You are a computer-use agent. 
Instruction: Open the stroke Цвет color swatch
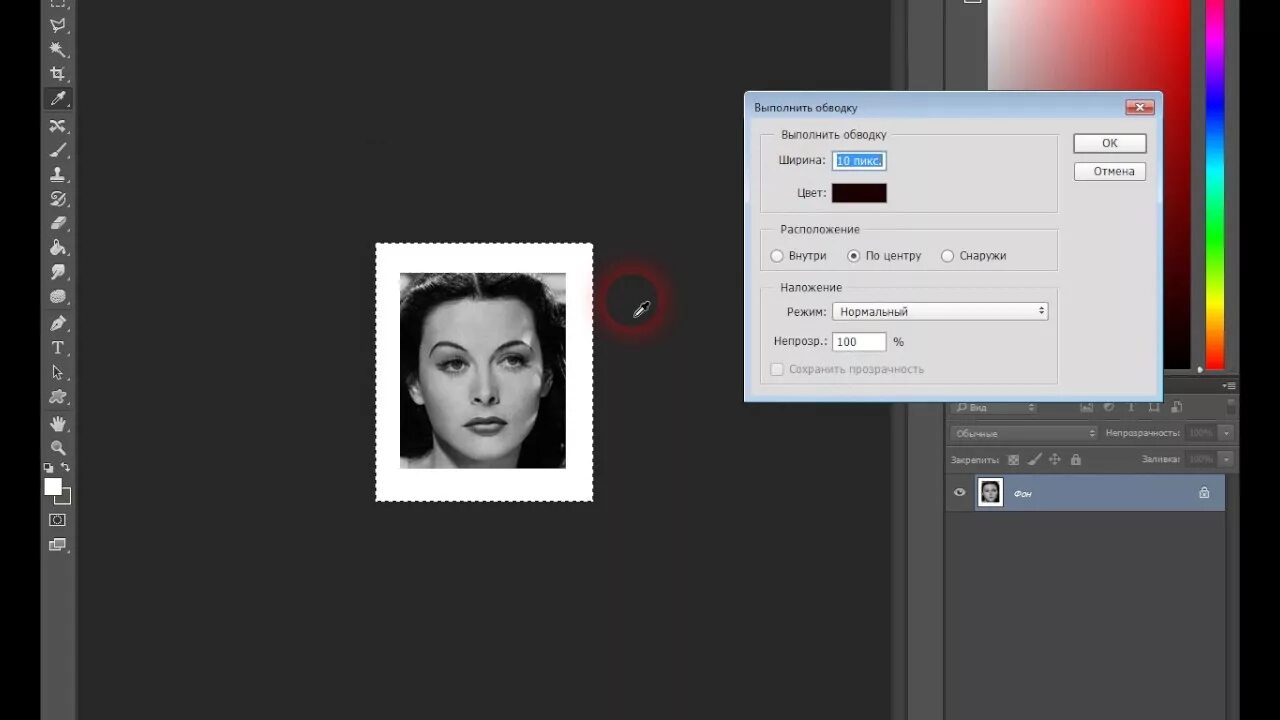859,193
